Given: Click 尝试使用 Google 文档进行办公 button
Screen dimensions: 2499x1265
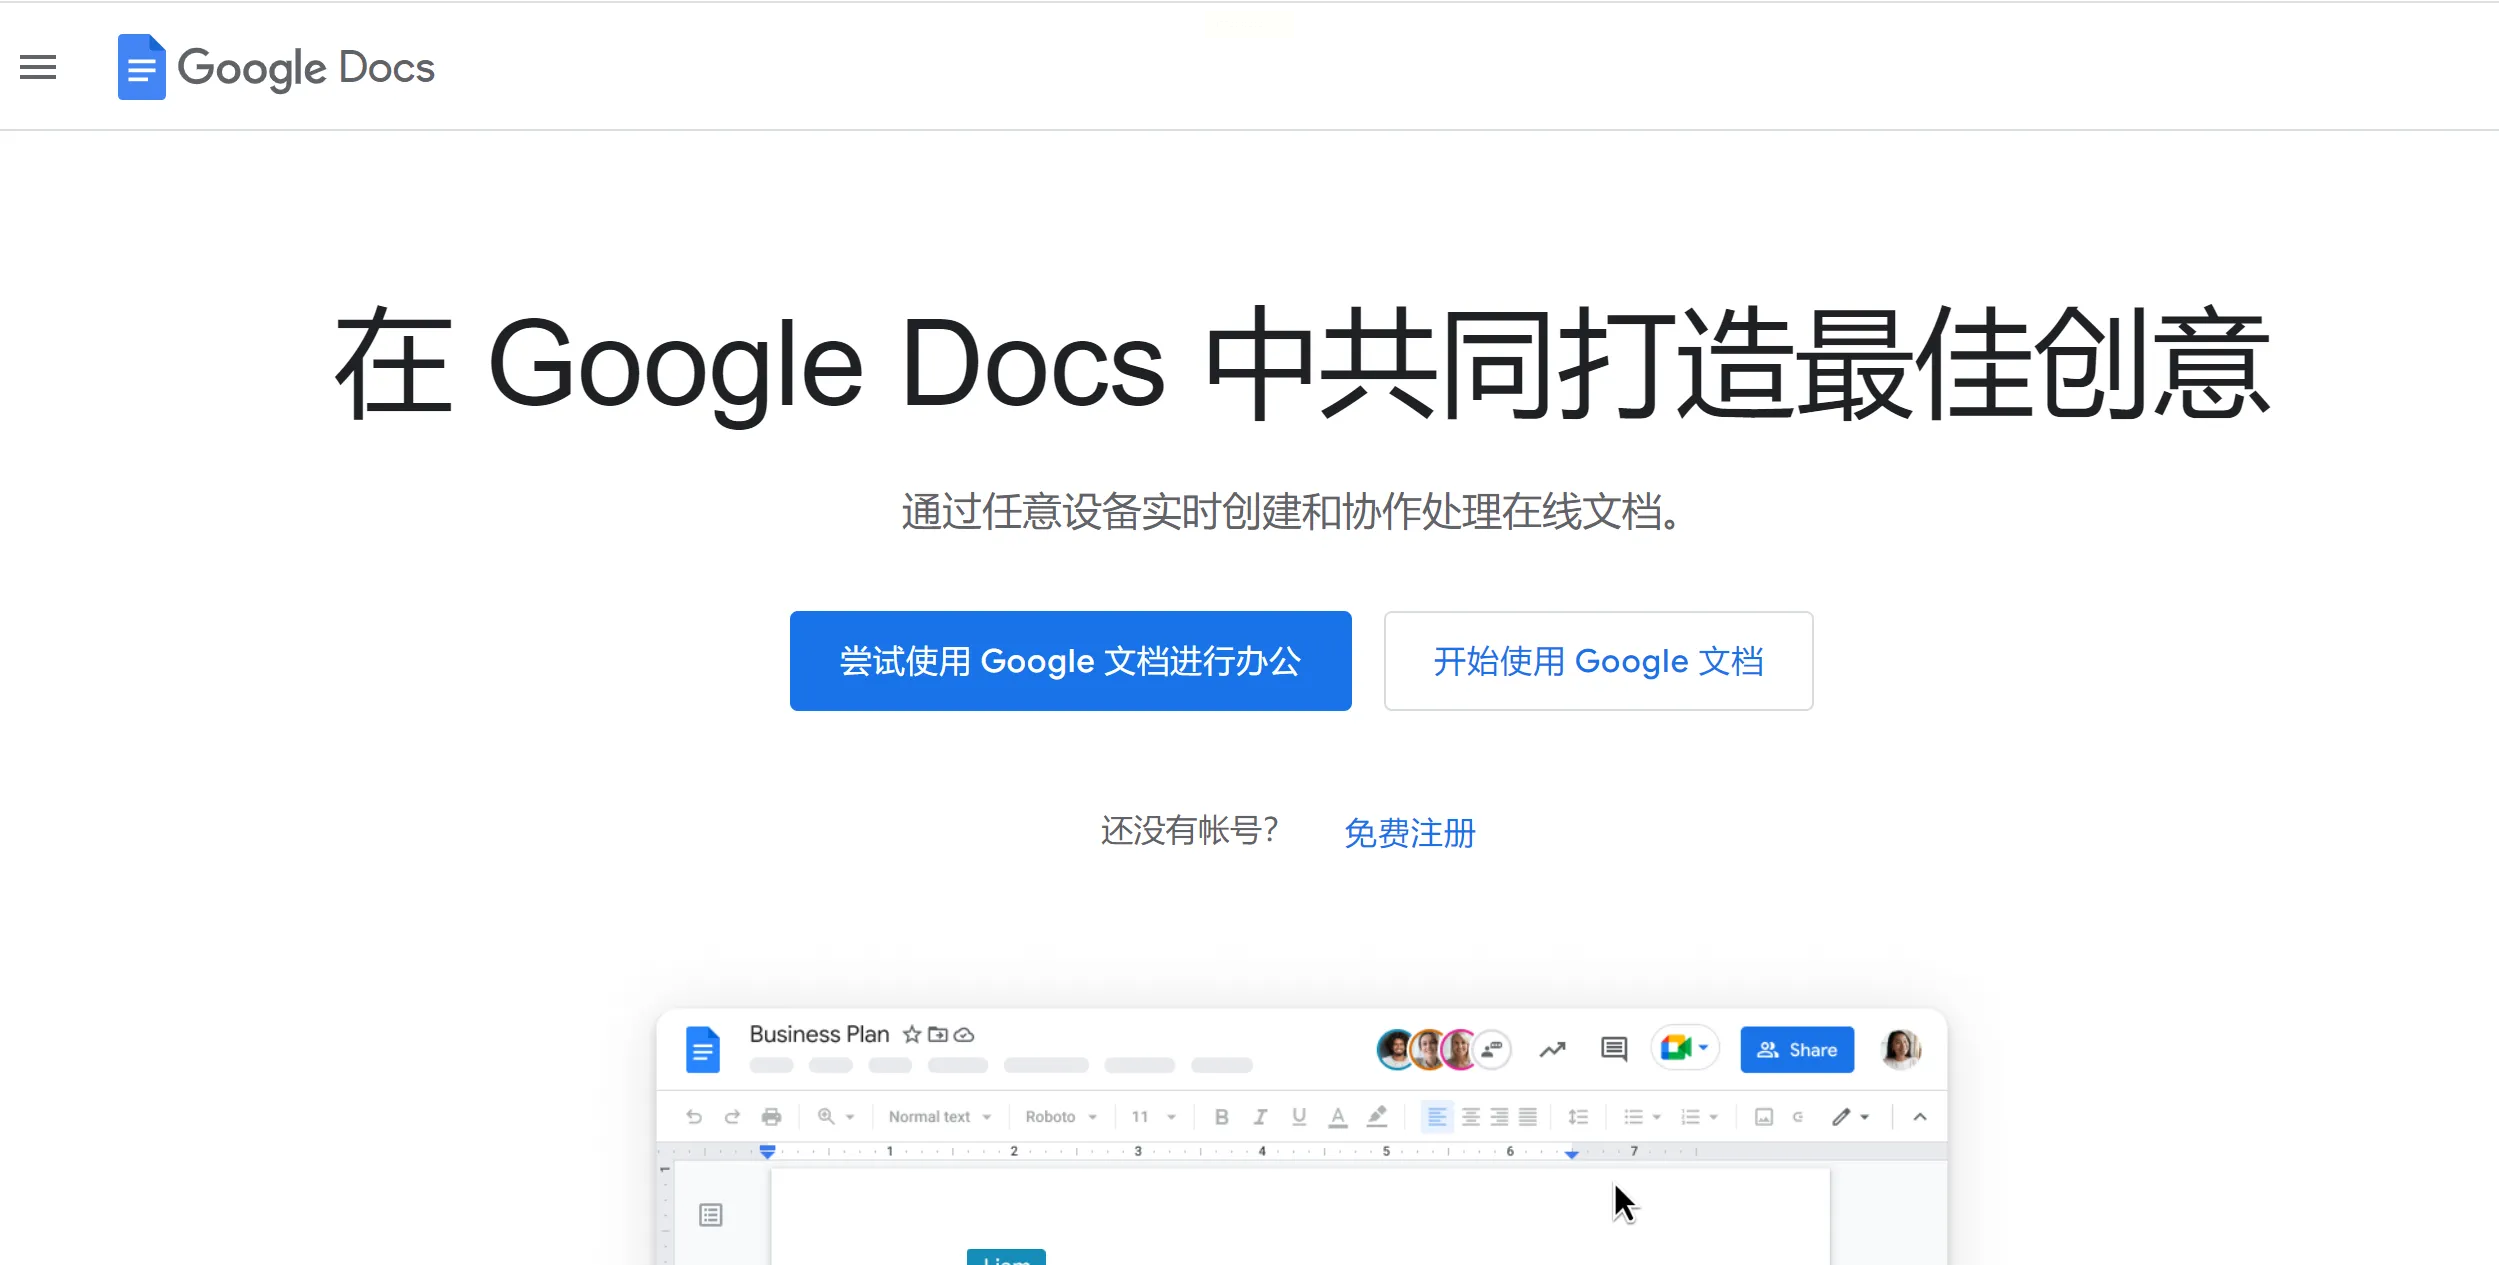Looking at the screenshot, I should tap(1070, 661).
